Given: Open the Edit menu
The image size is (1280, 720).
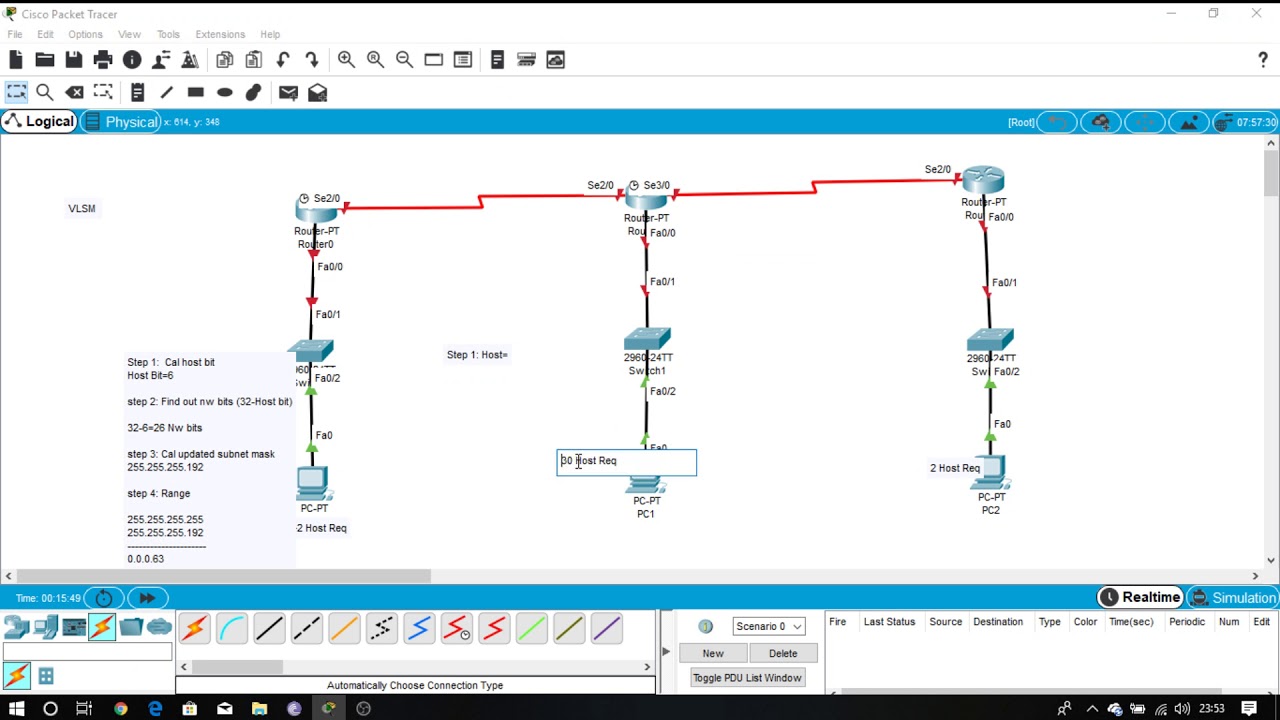Looking at the screenshot, I should 46,34.
